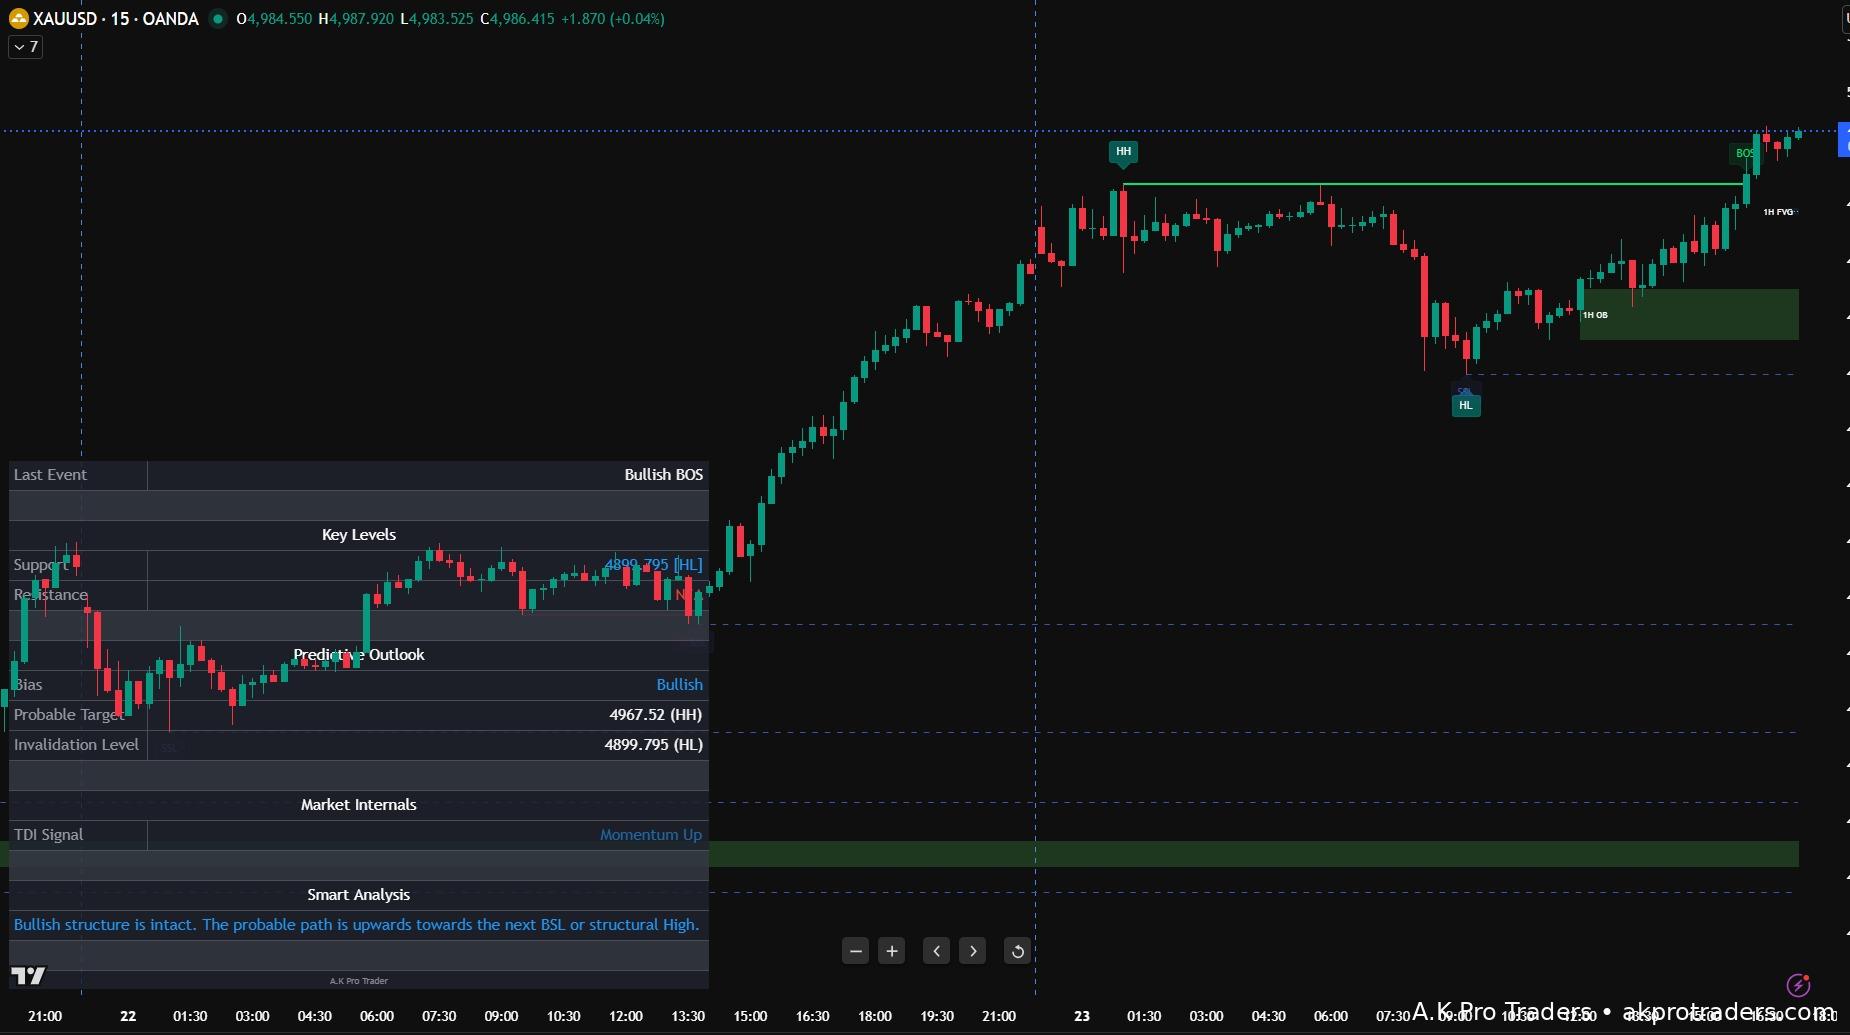The height and width of the screenshot is (1035, 1850).
Task: Click the blue current price label on the axis
Action: (x=1844, y=139)
